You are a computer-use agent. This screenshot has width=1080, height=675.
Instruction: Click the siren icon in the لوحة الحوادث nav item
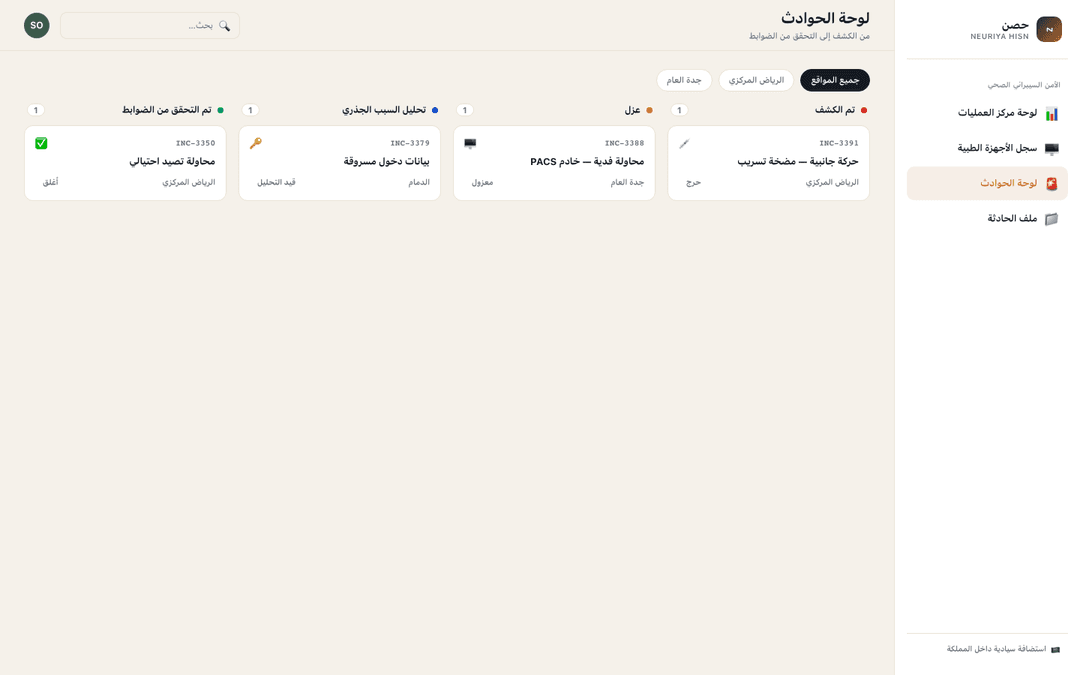(1051, 184)
